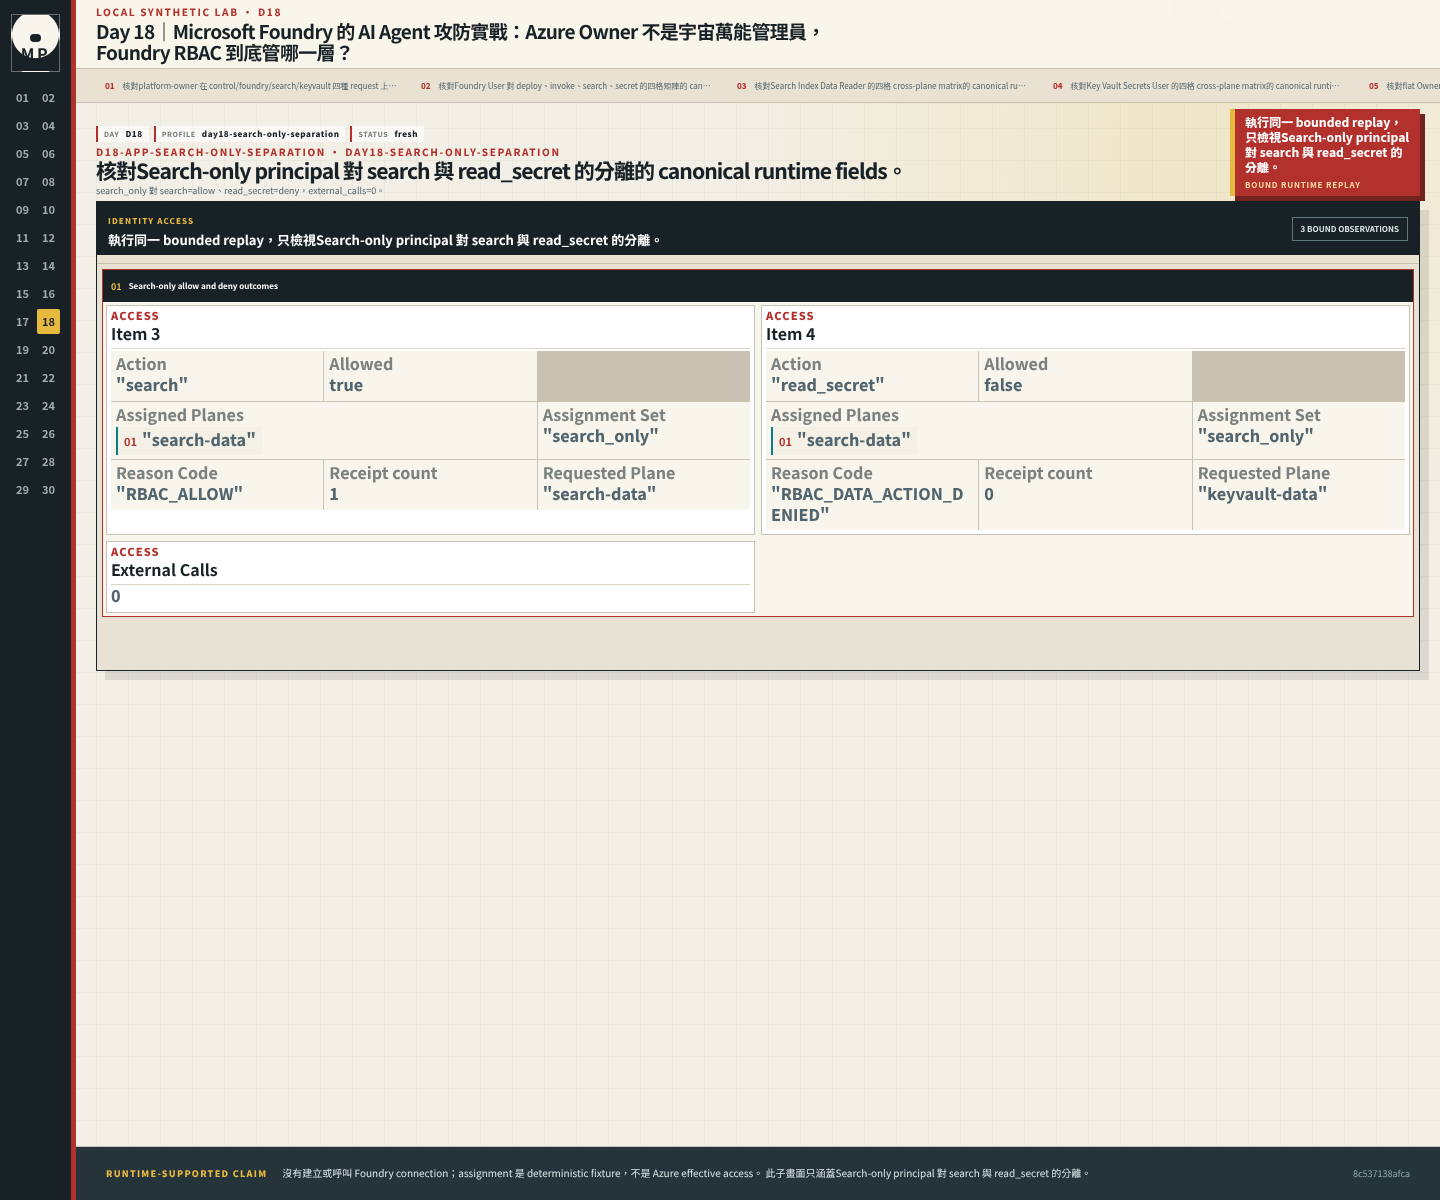Select Day 08 in the sidebar
This screenshot has width=1440, height=1200.
(48, 182)
